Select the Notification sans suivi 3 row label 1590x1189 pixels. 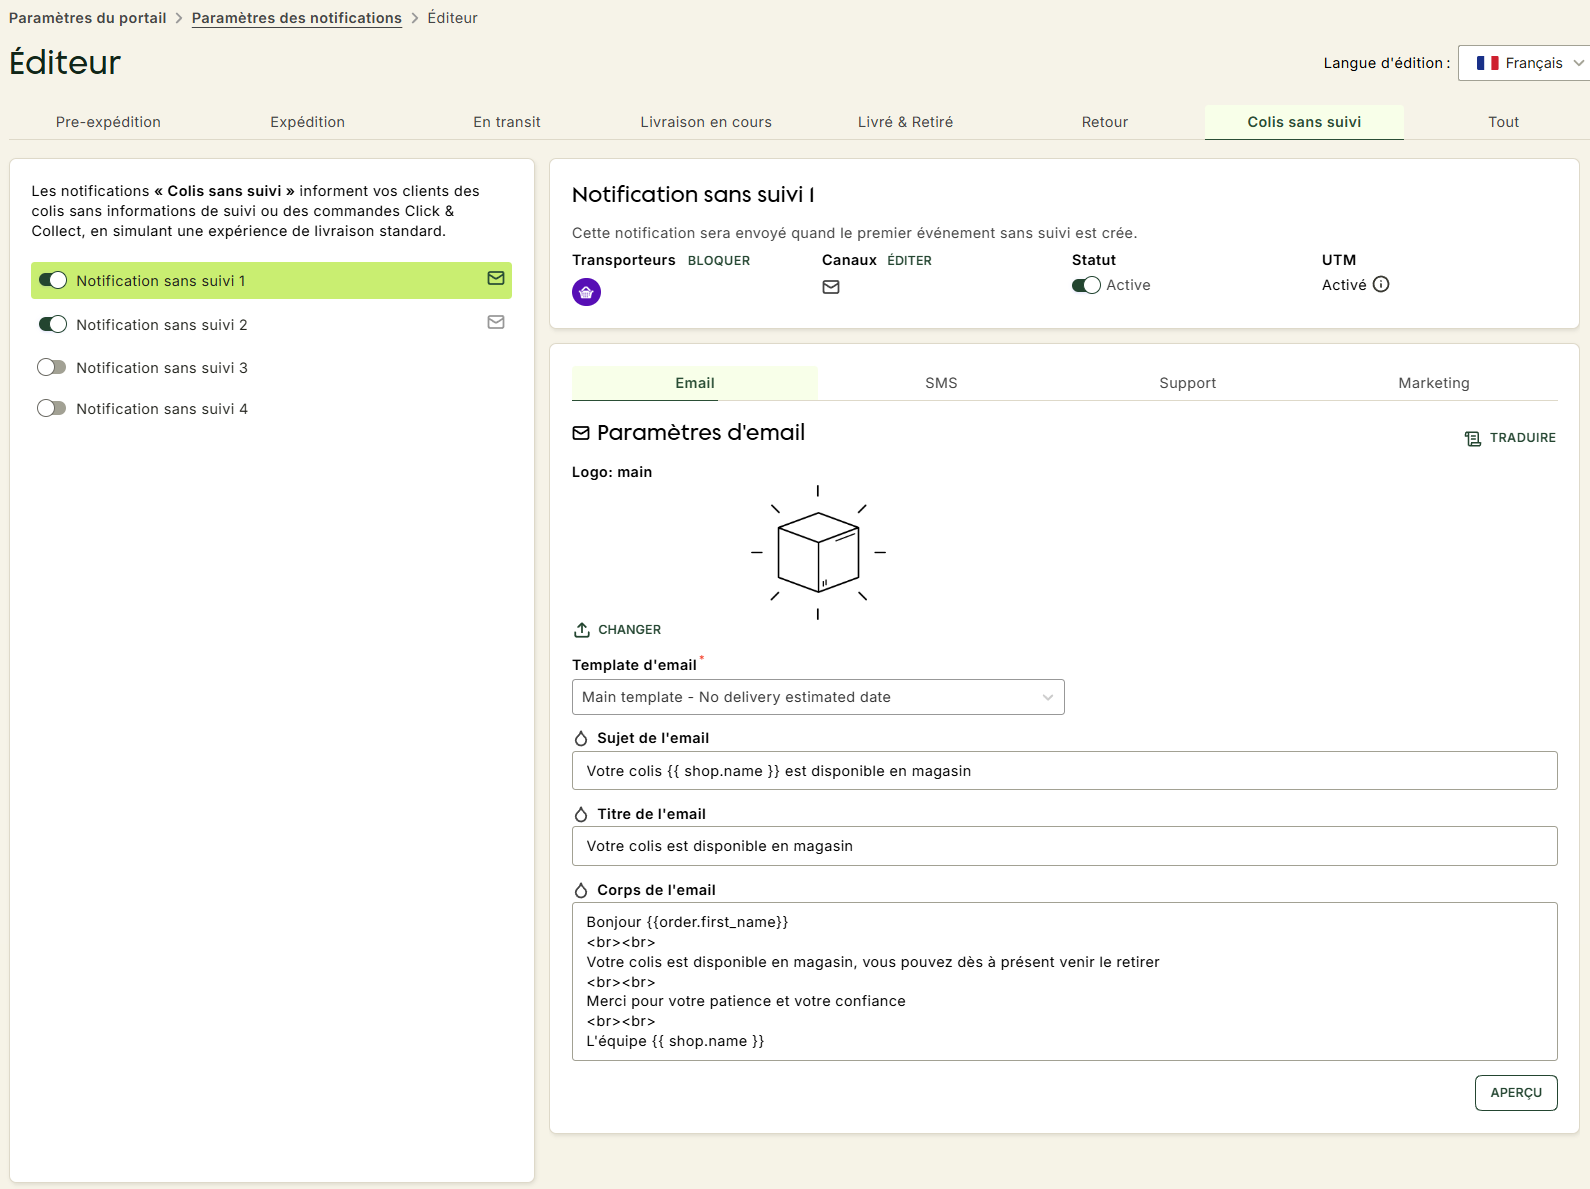[162, 368]
